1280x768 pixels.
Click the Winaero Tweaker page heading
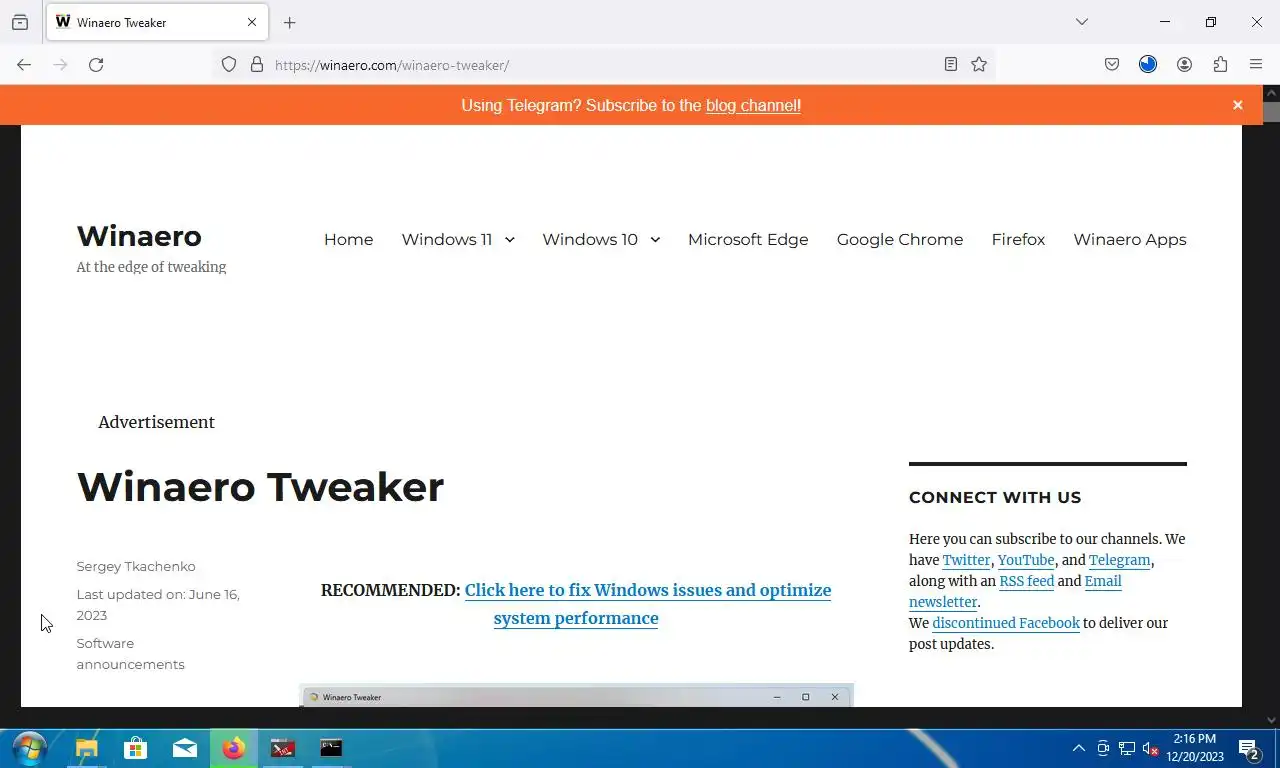pyautogui.click(x=260, y=487)
